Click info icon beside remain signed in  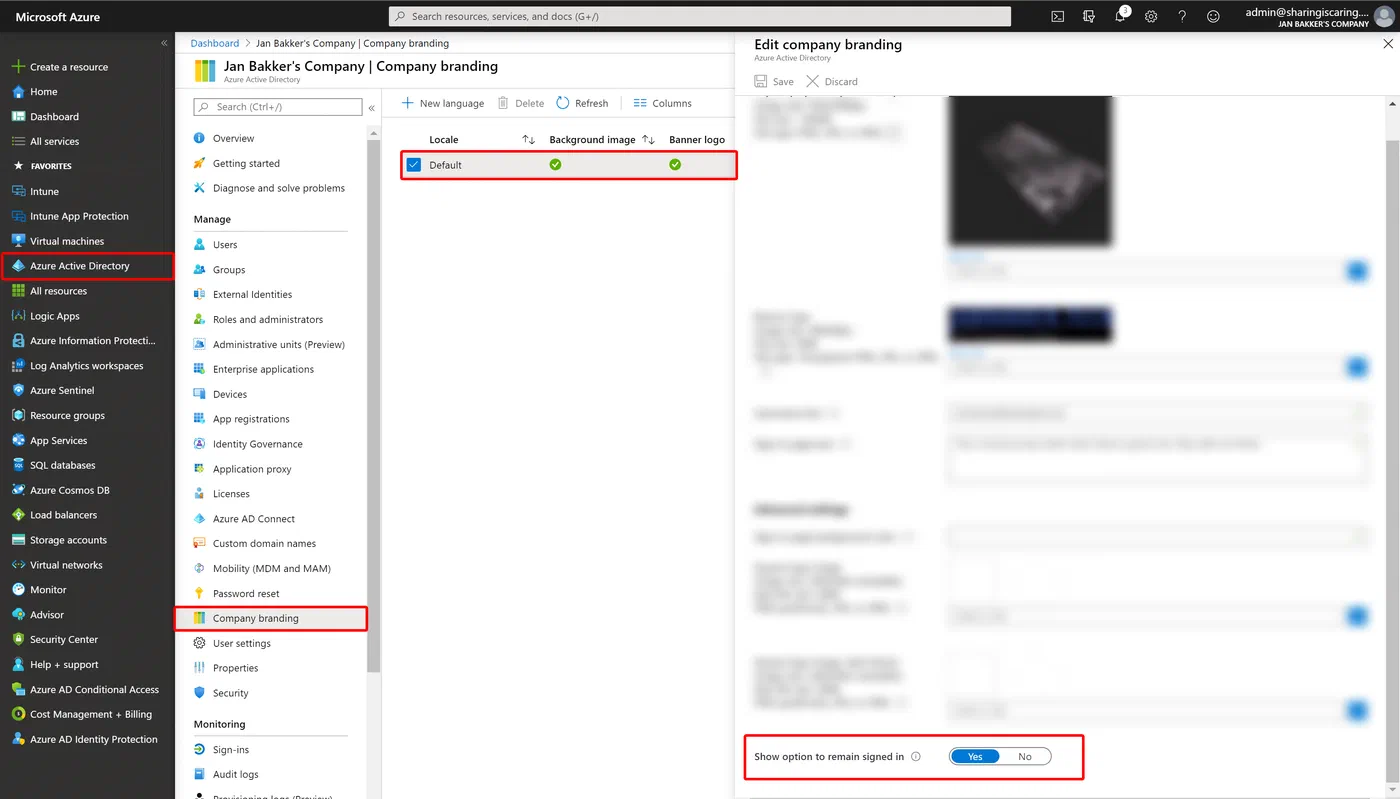coord(916,757)
